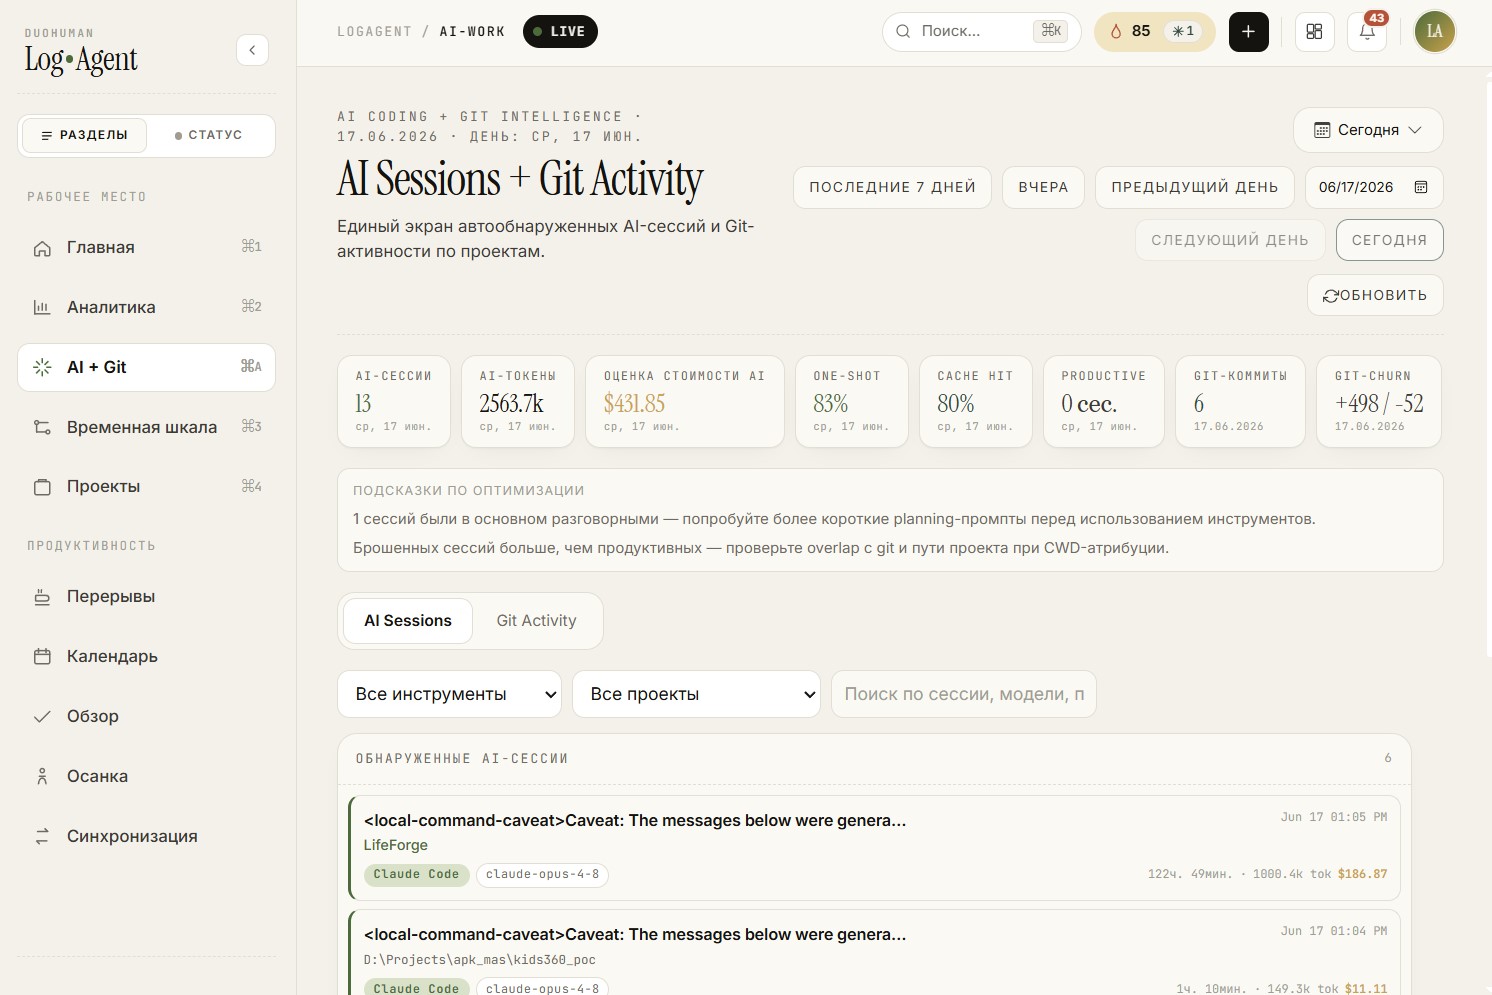Image resolution: width=1492 pixels, height=995 pixels.
Task: Select the AI + Git sparkle icon
Action: pyautogui.click(x=42, y=368)
